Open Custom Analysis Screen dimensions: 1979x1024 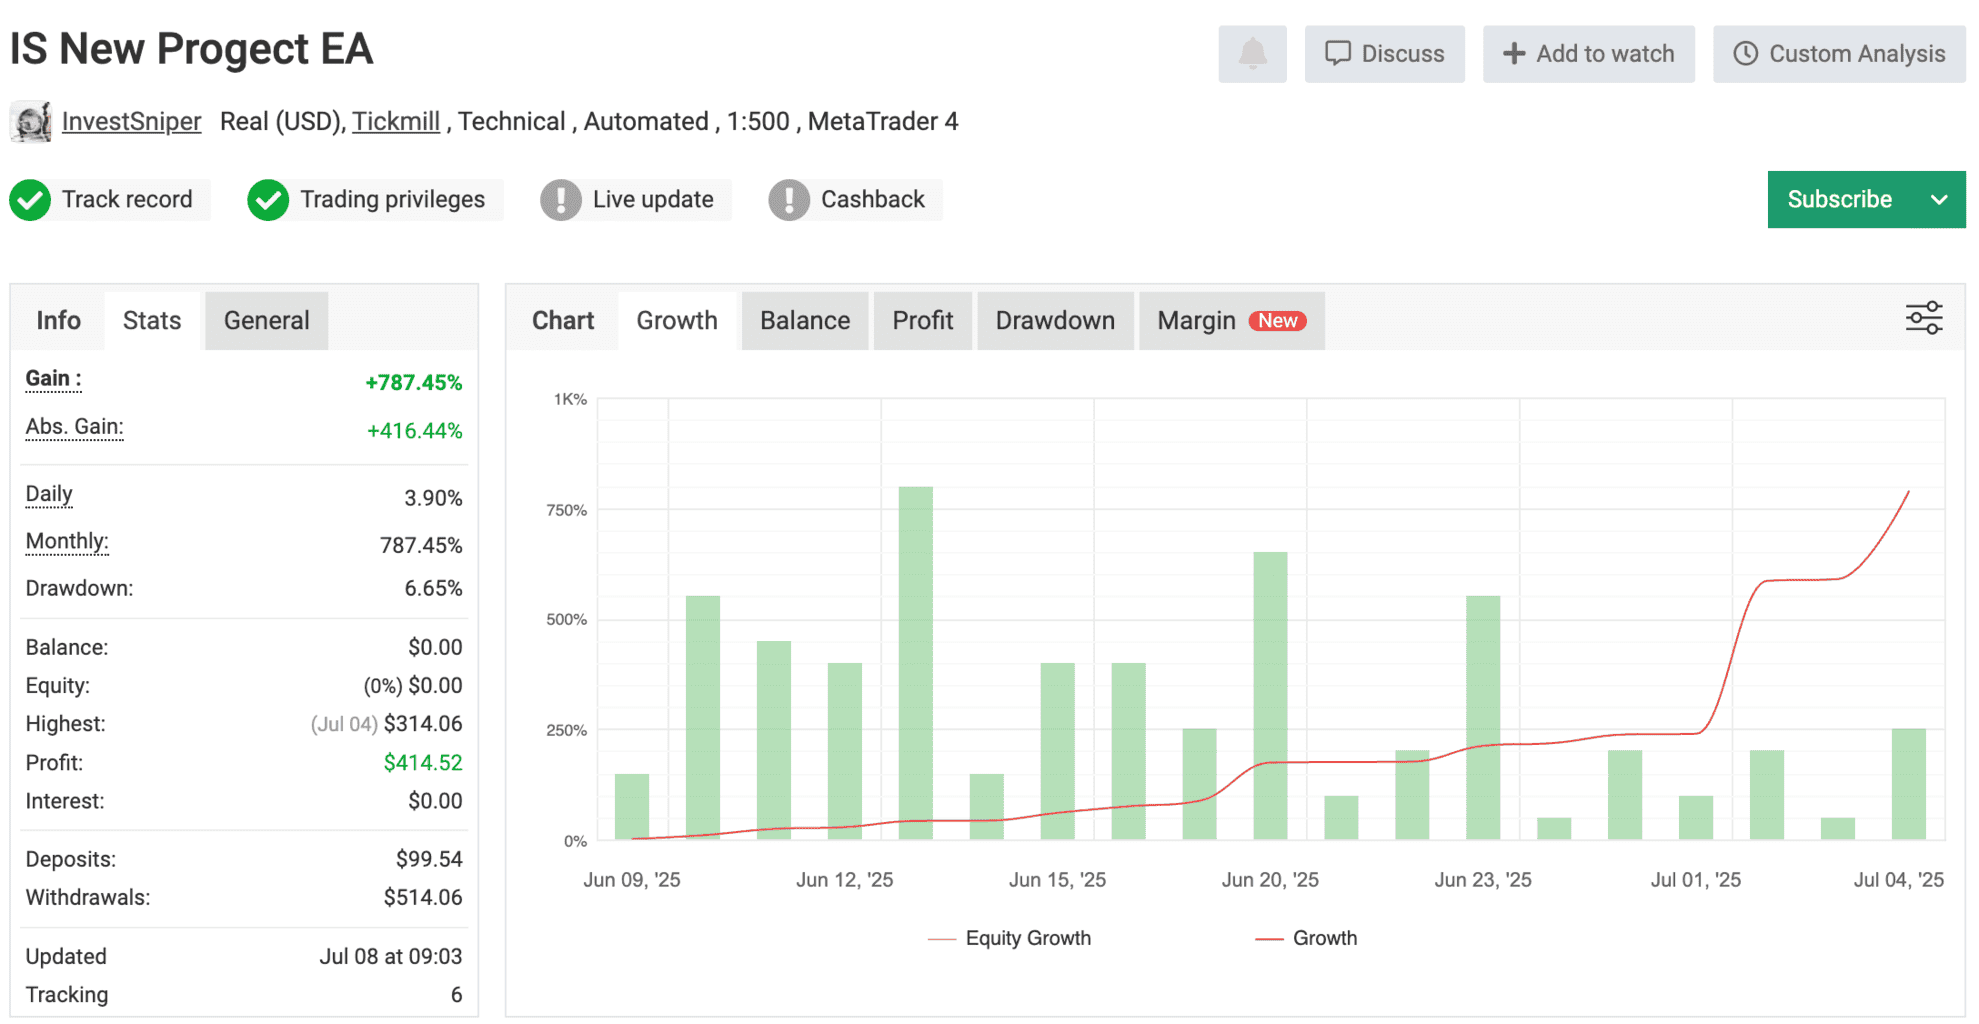(x=1839, y=54)
